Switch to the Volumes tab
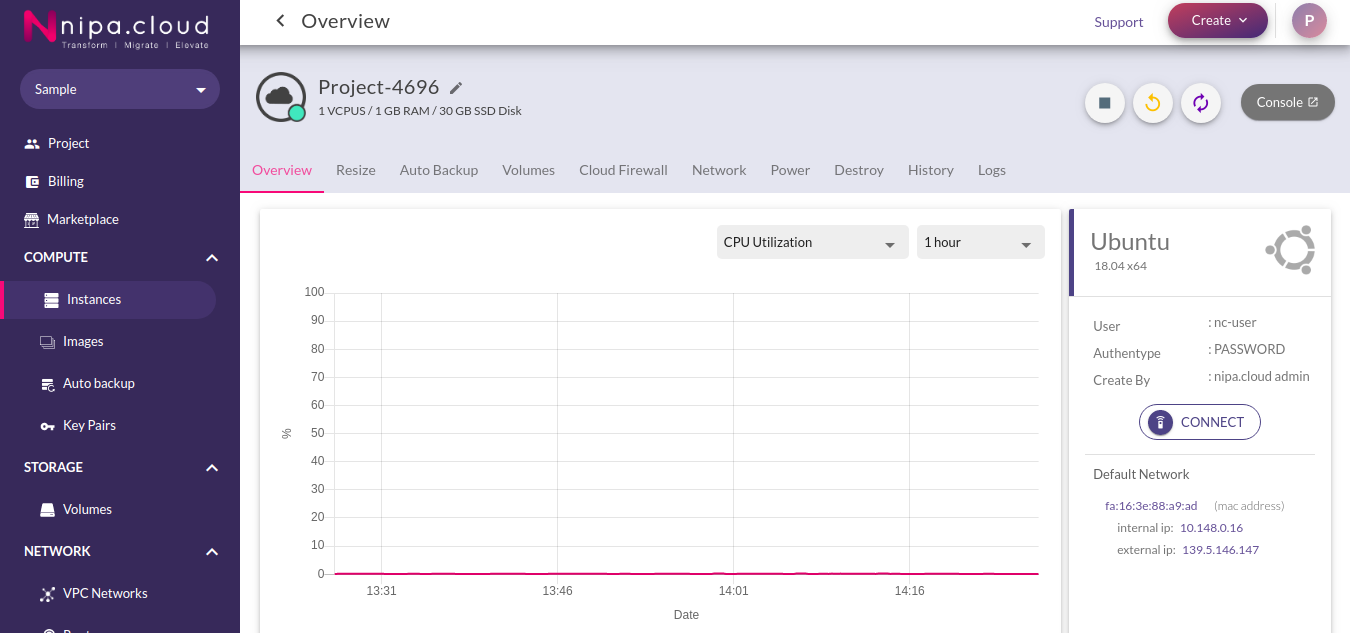 pos(528,170)
